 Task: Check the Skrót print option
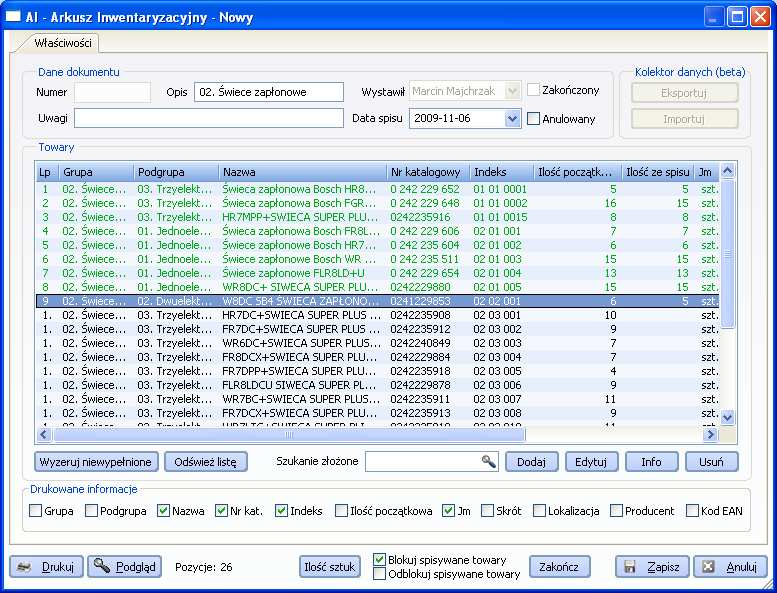pos(488,510)
